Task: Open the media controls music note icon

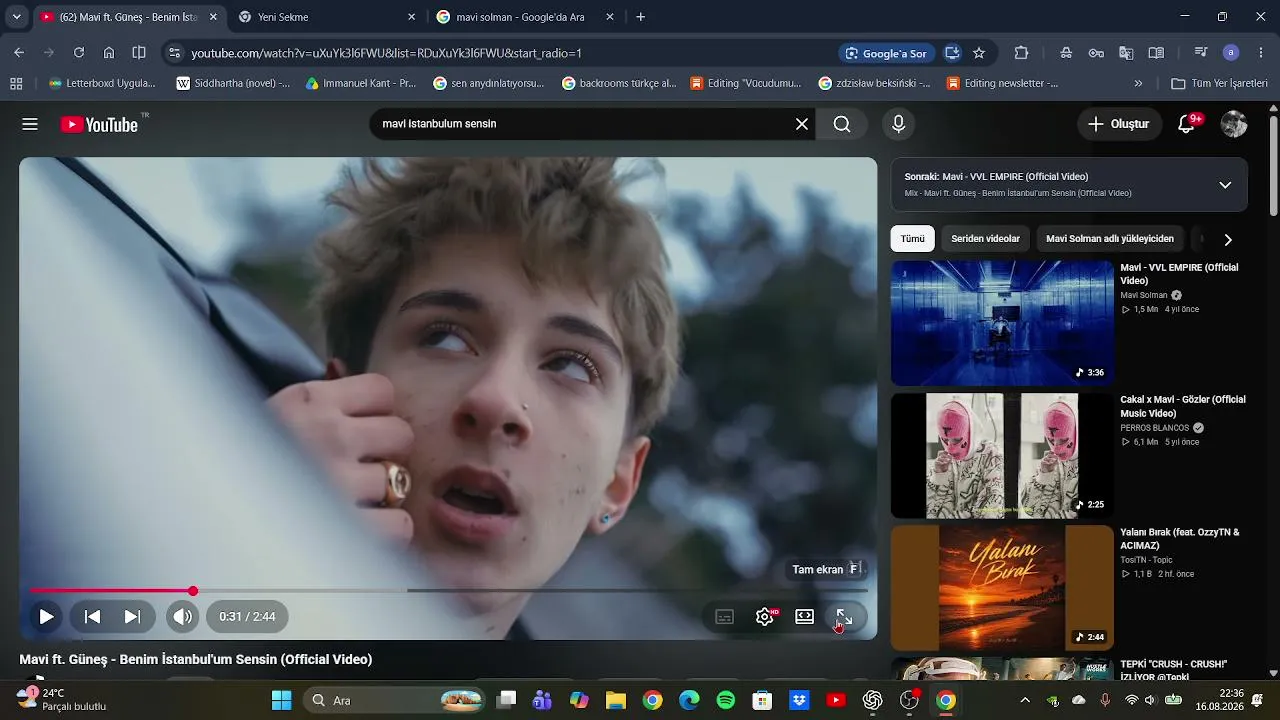Action: click(1201, 53)
